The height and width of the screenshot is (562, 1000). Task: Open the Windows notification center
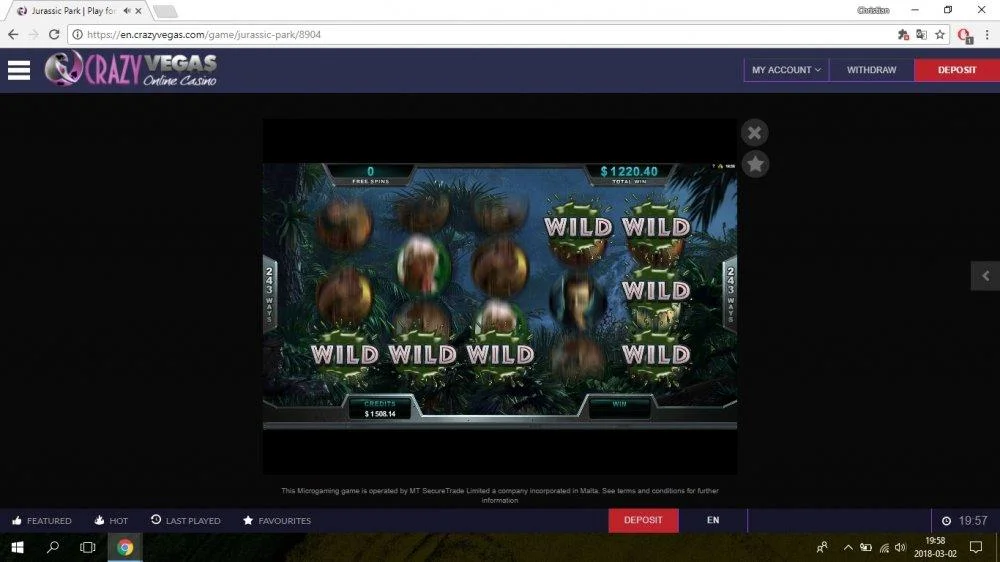coord(976,547)
